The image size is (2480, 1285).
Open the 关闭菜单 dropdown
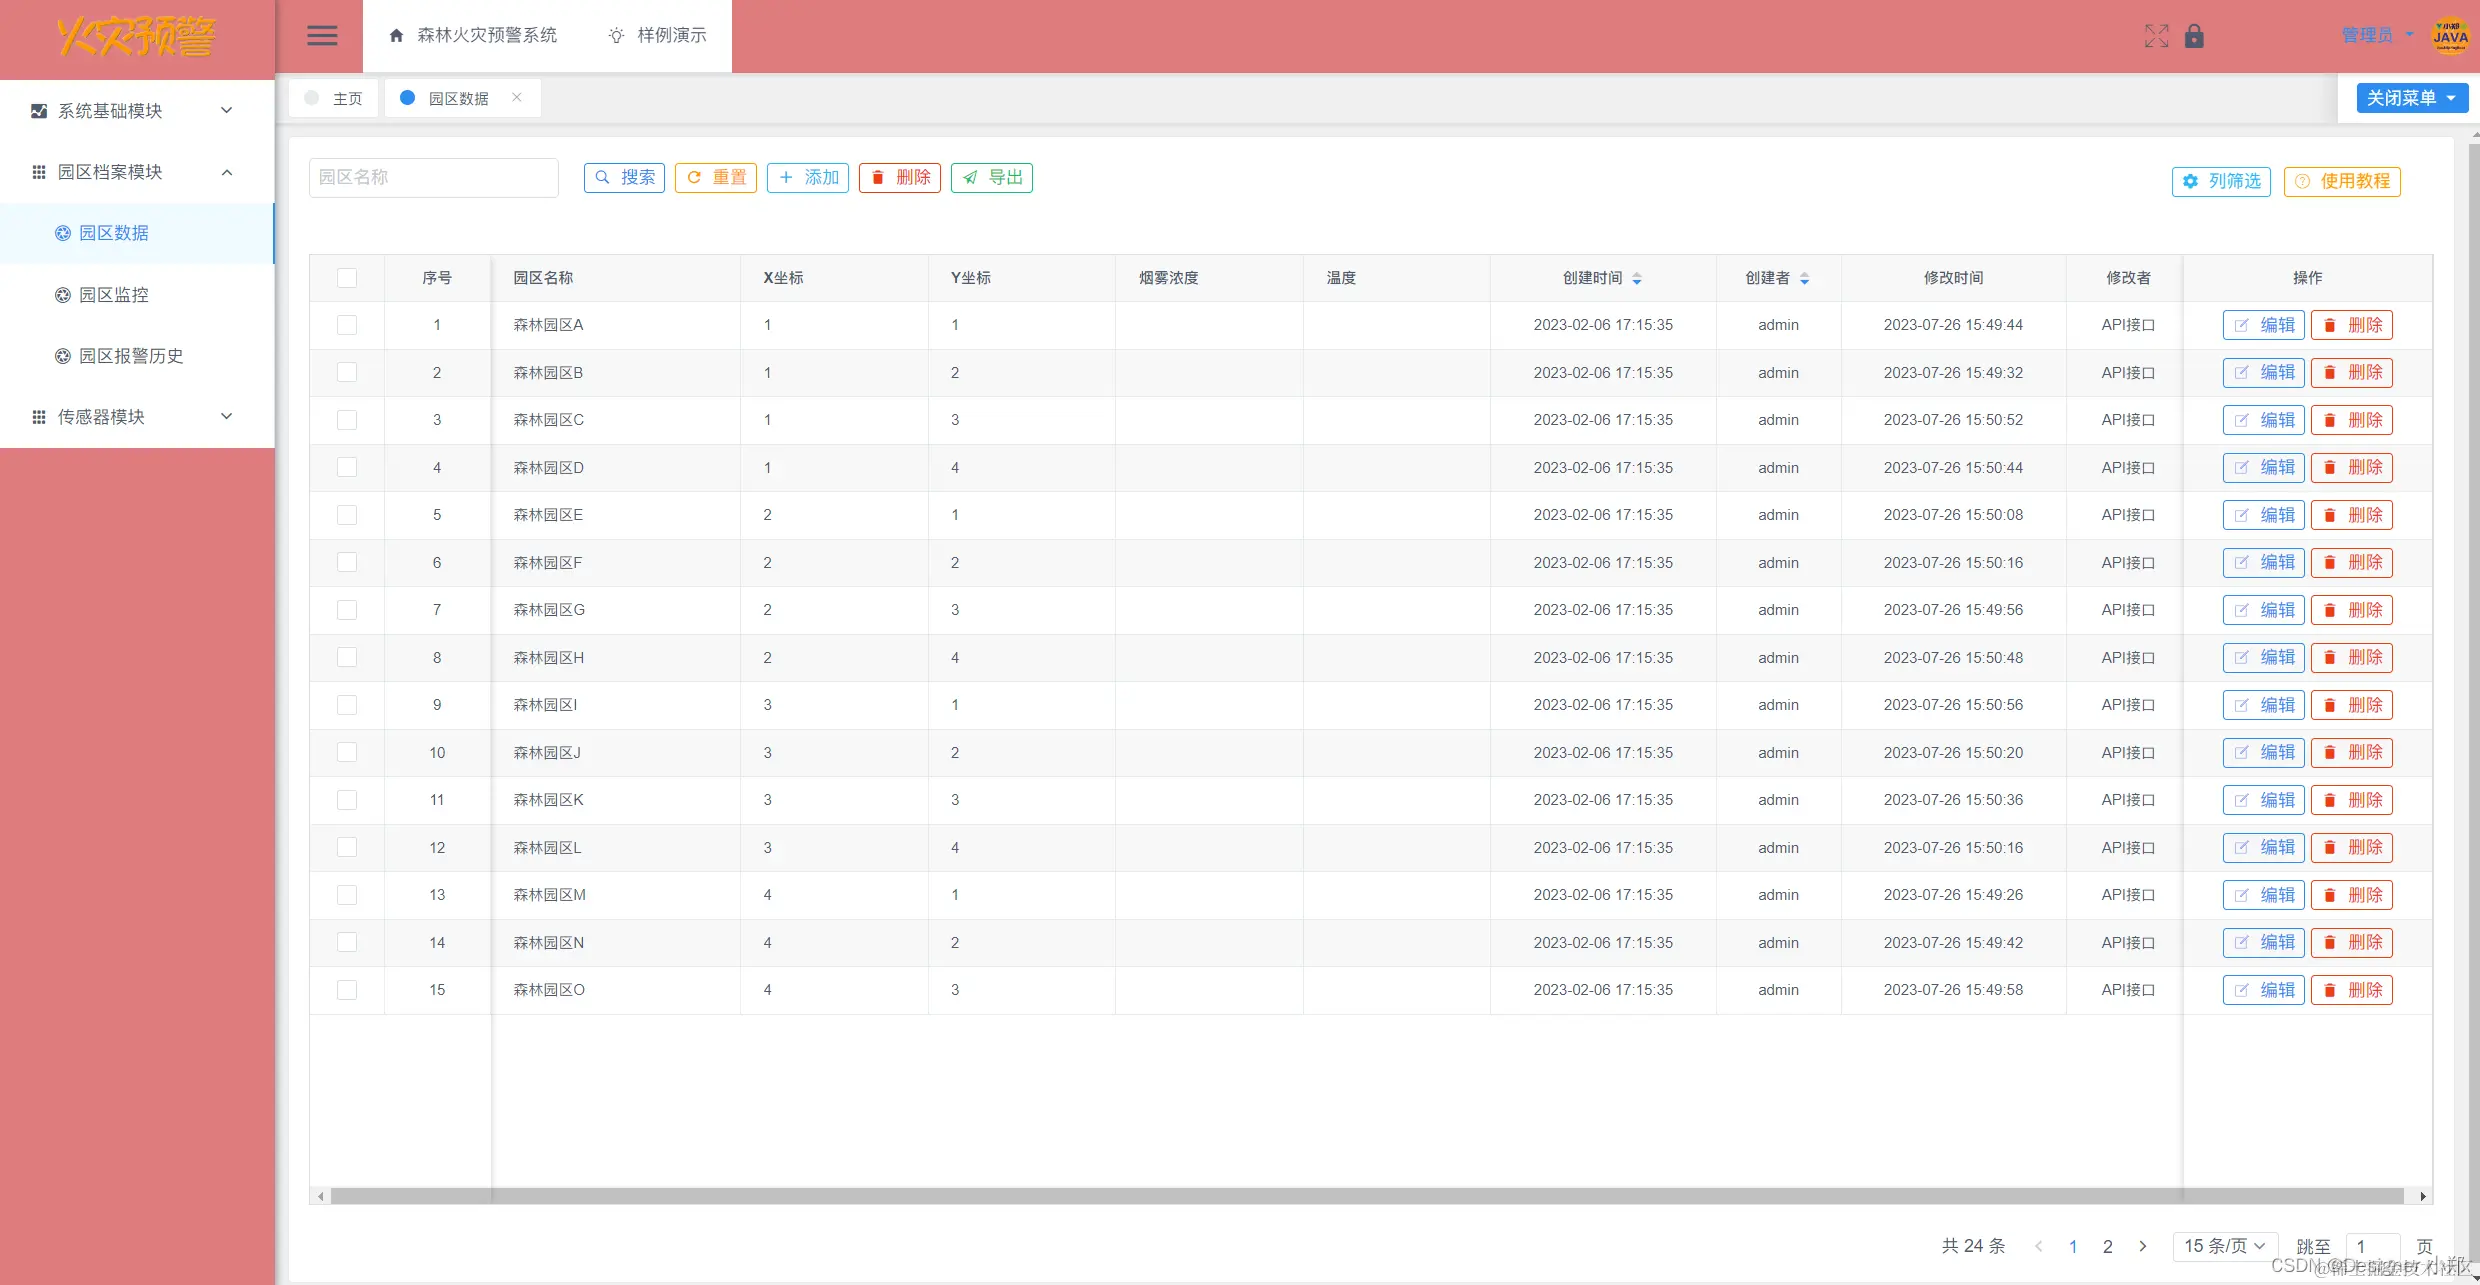[x=2411, y=98]
